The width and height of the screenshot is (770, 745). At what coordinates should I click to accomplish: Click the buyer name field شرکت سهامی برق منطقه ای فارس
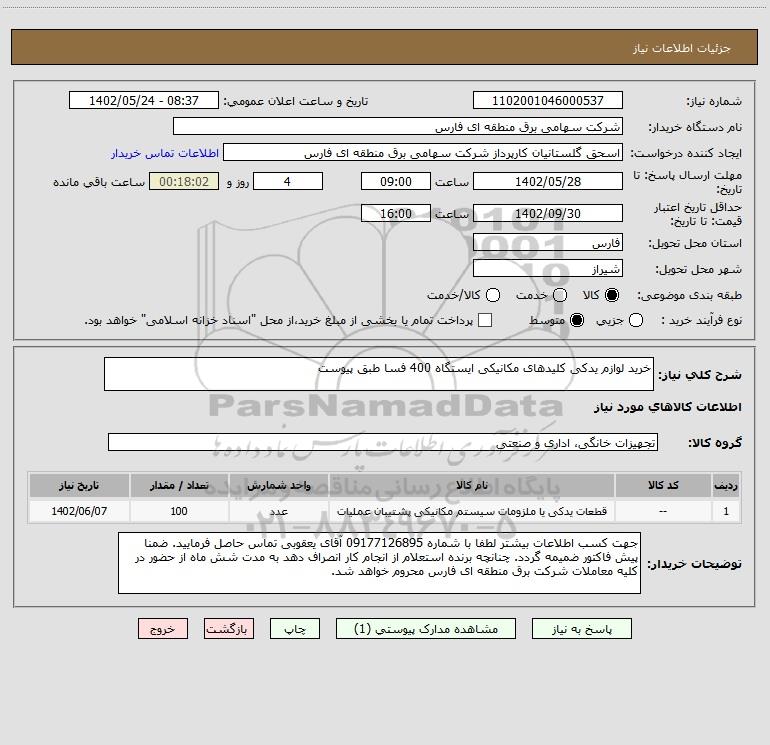pos(398,127)
